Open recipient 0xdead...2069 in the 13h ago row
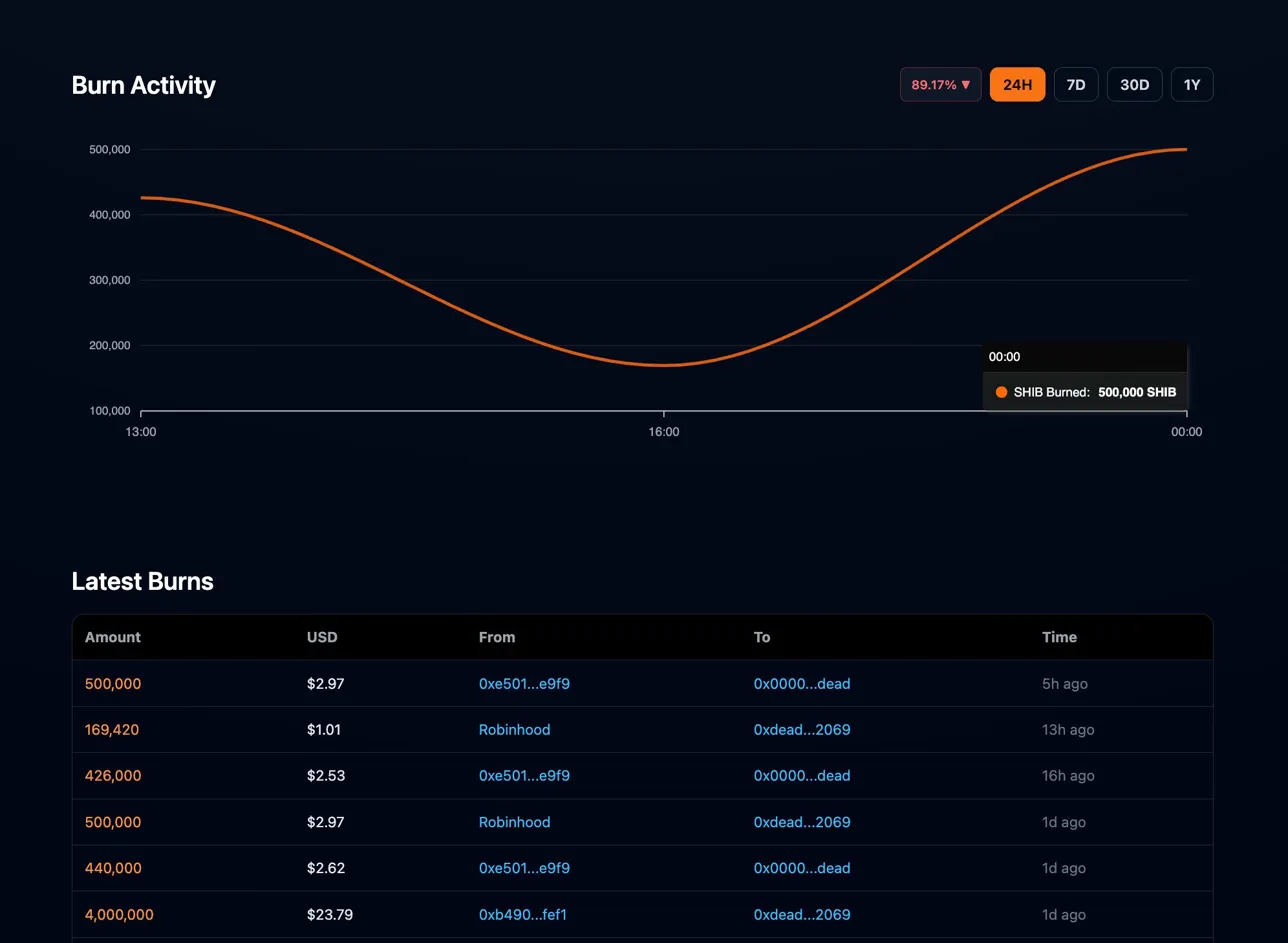The height and width of the screenshot is (943, 1288). coord(801,730)
